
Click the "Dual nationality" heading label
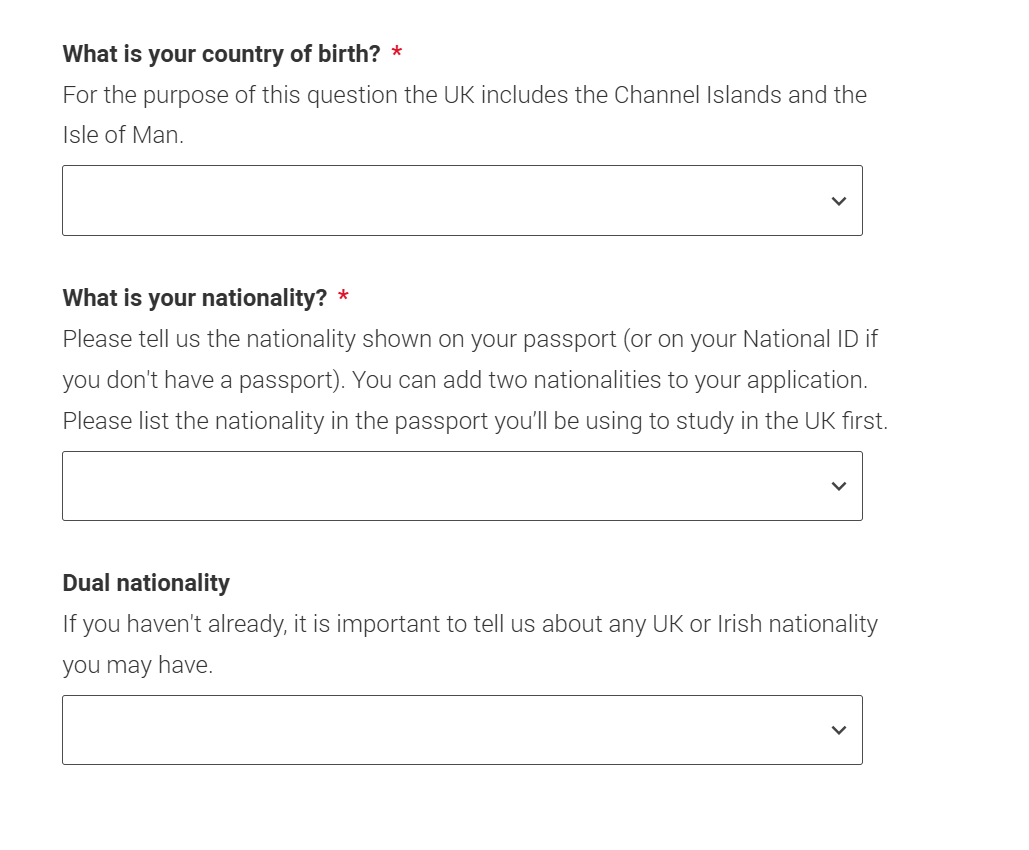[x=146, y=583]
